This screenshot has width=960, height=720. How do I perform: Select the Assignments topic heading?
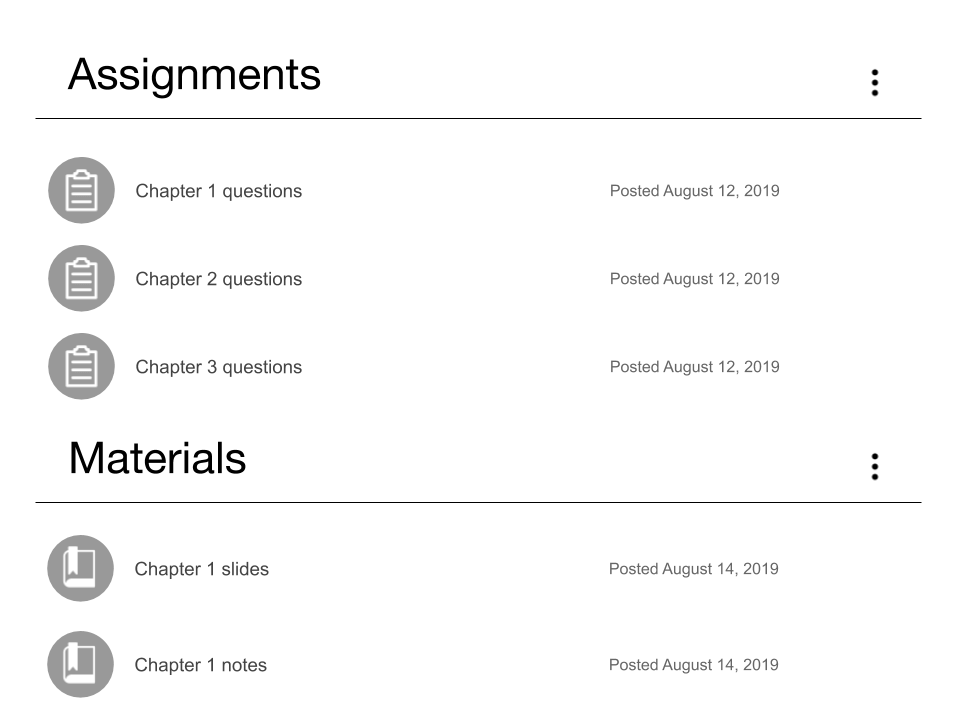(x=194, y=75)
